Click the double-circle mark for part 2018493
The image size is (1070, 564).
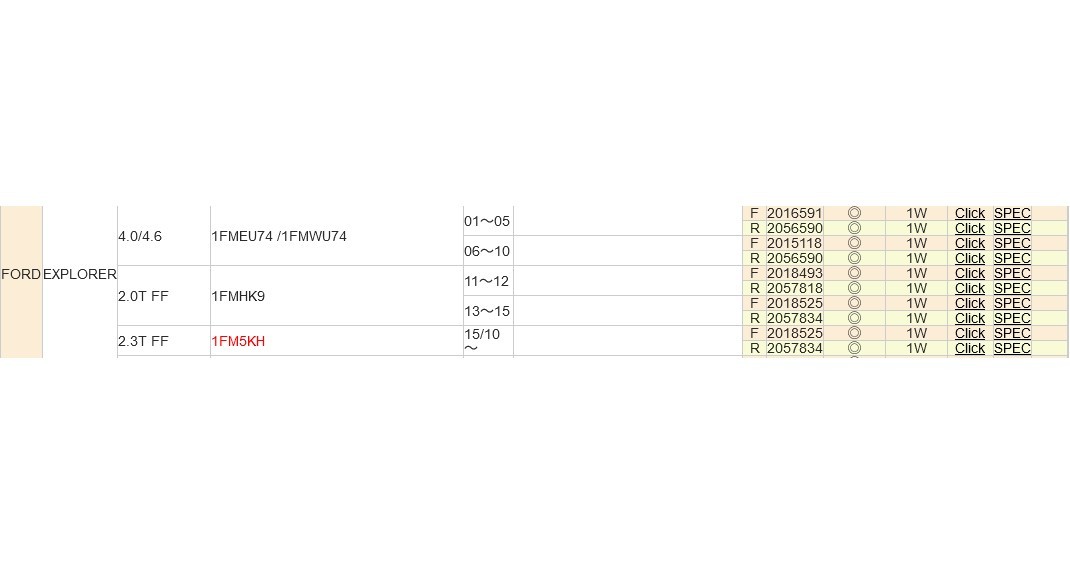(854, 273)
